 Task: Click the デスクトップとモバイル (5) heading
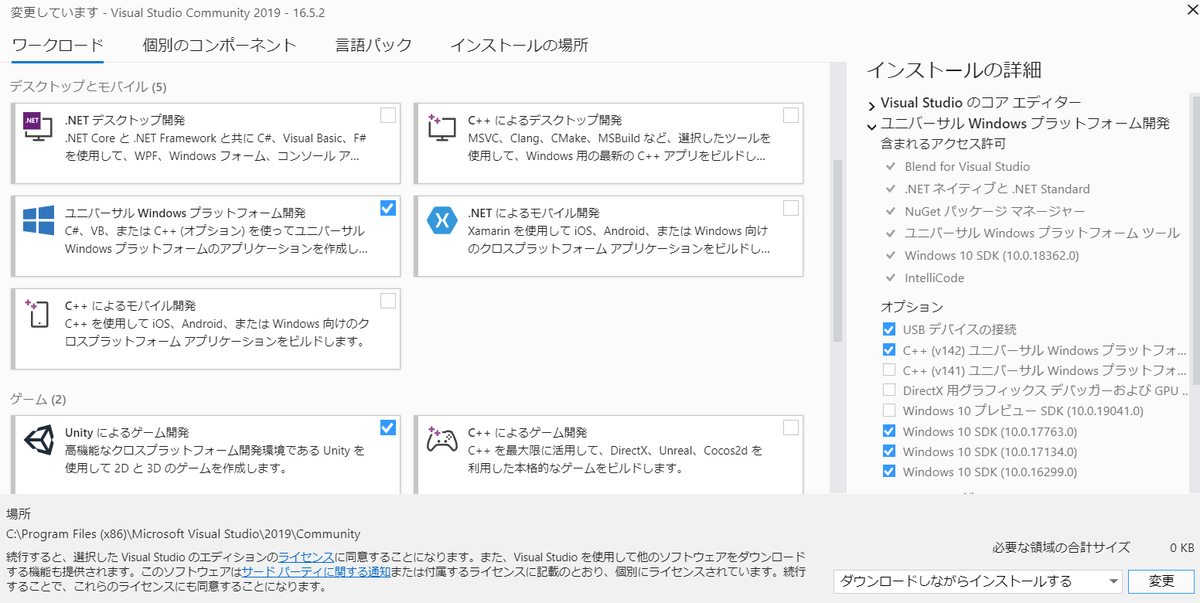(88, 87)
